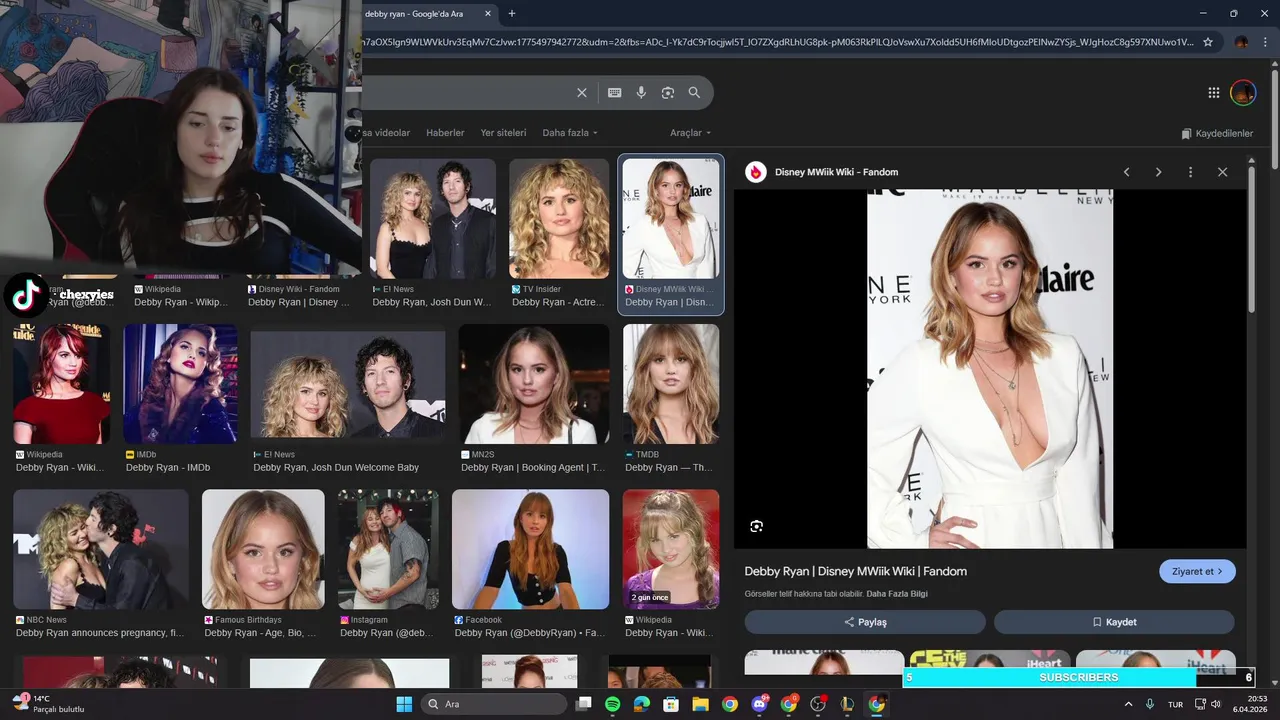Open the on-screen keyboard input tool

pyautogui.click(x=615, y=93)
